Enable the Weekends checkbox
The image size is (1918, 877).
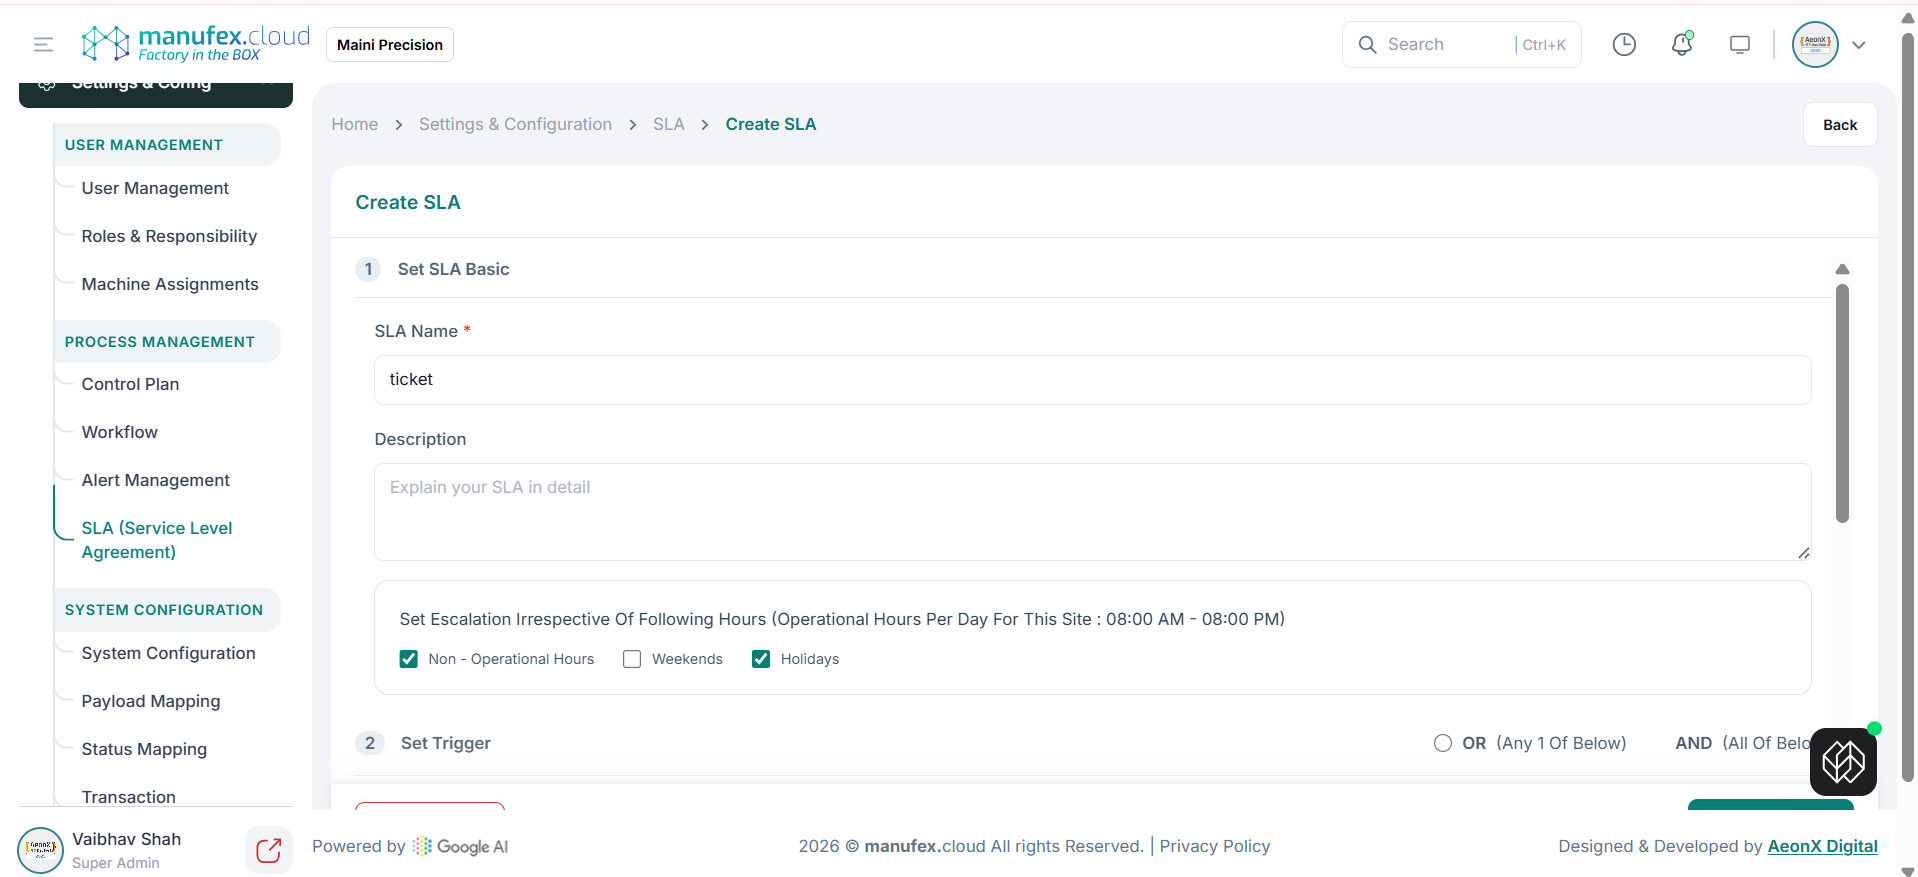pyautogui.click(x=632, y=659)
